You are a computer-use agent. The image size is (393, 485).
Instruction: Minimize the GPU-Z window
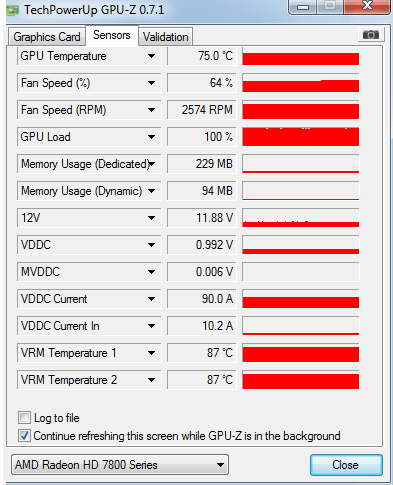coord(303,7)
